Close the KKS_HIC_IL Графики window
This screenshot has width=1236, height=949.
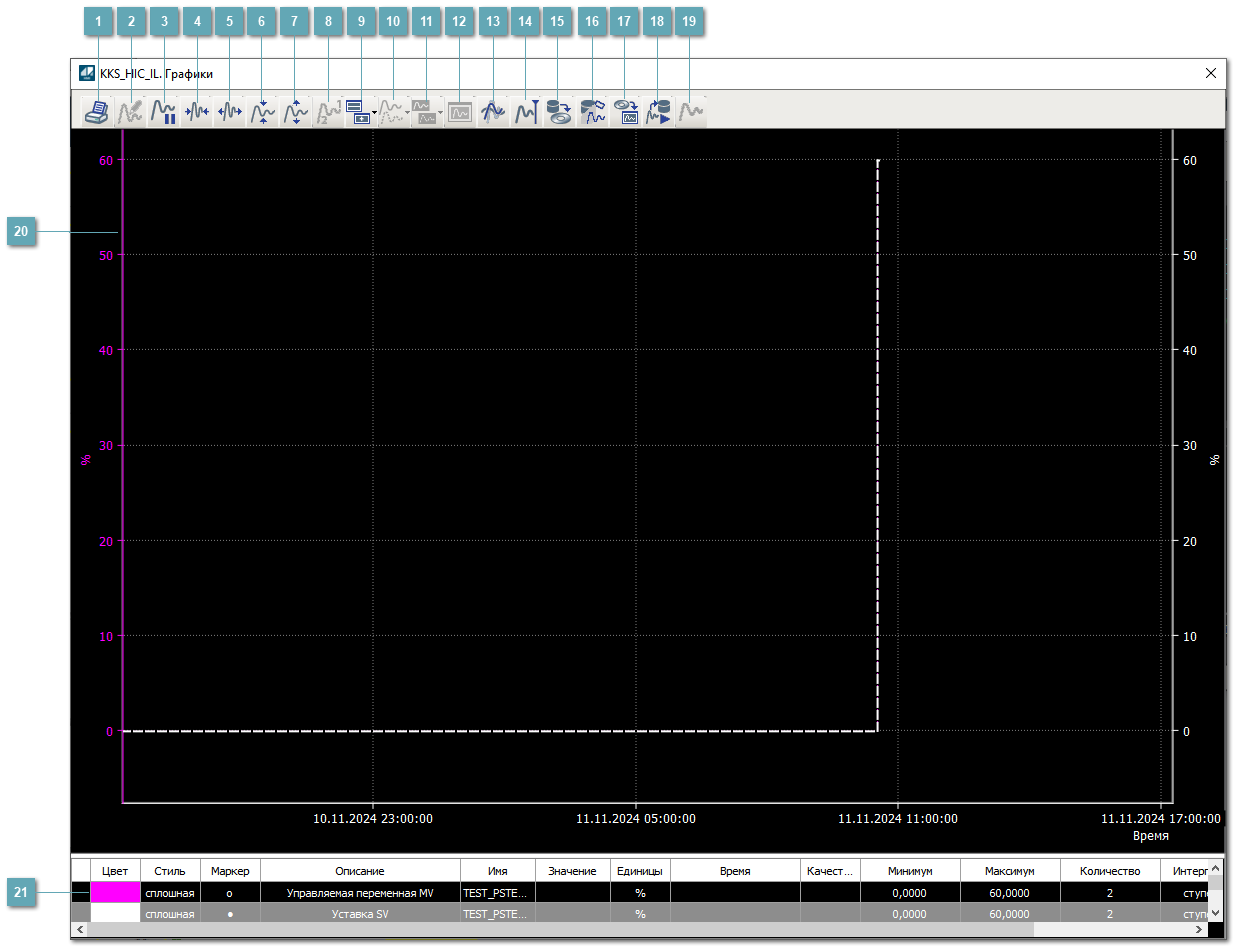click(x=1210, y=73)
